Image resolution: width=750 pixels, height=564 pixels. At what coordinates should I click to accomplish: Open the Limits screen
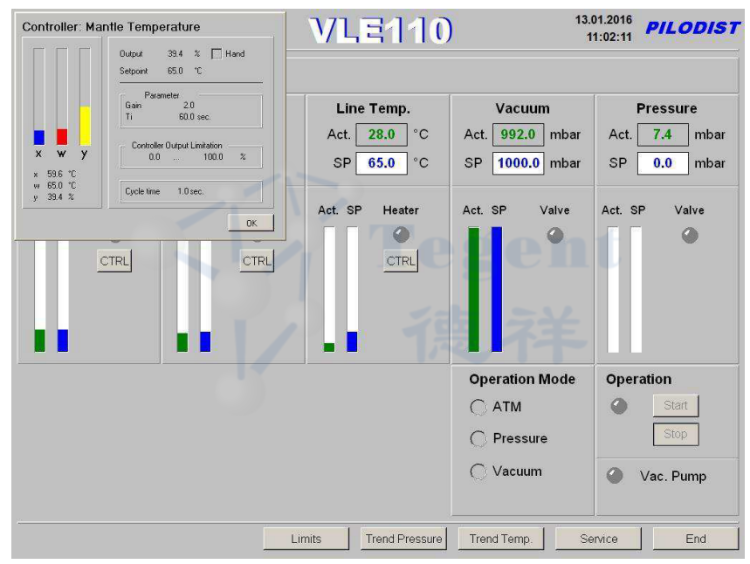tap(306, 539)
